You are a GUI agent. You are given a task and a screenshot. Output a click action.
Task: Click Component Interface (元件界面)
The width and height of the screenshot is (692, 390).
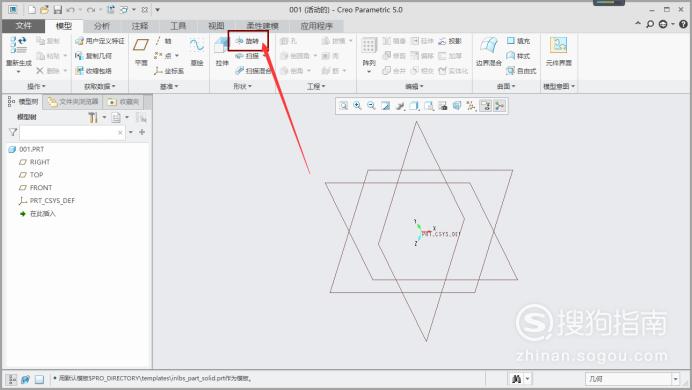coord(558,52)
